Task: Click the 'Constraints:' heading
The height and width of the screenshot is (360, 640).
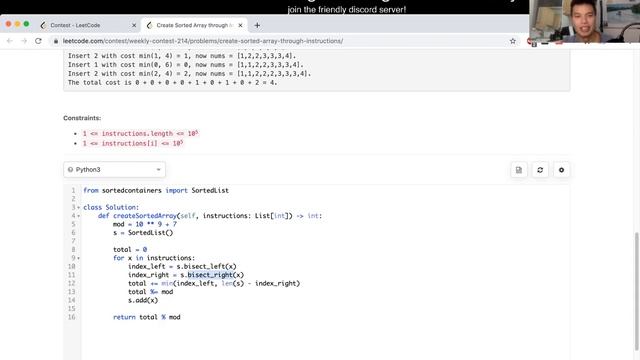Action: (82, 118)
